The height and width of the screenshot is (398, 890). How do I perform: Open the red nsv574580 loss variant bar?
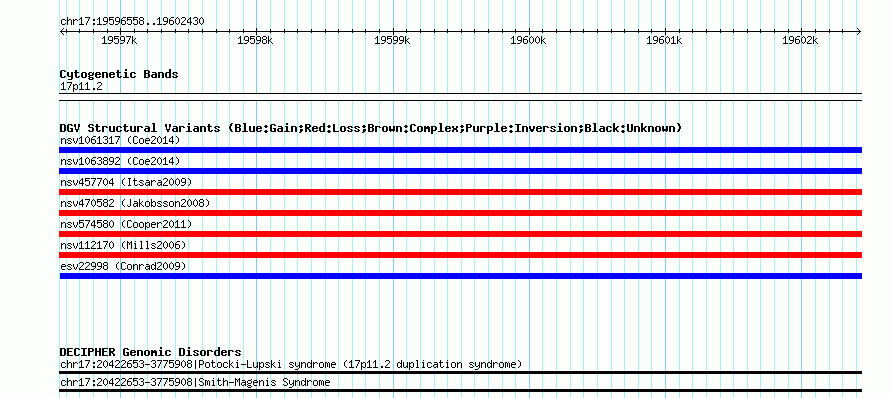pyautogui.click(x=460, y=234)
